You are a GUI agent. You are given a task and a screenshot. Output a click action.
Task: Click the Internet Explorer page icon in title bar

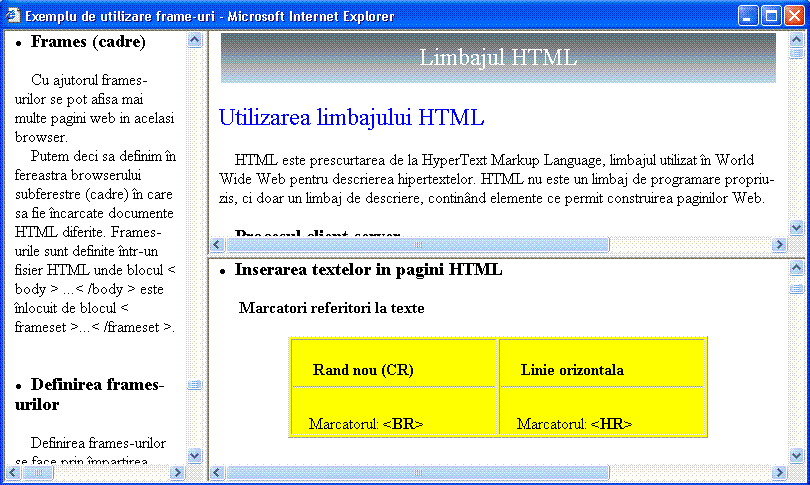tap(13, 16)
